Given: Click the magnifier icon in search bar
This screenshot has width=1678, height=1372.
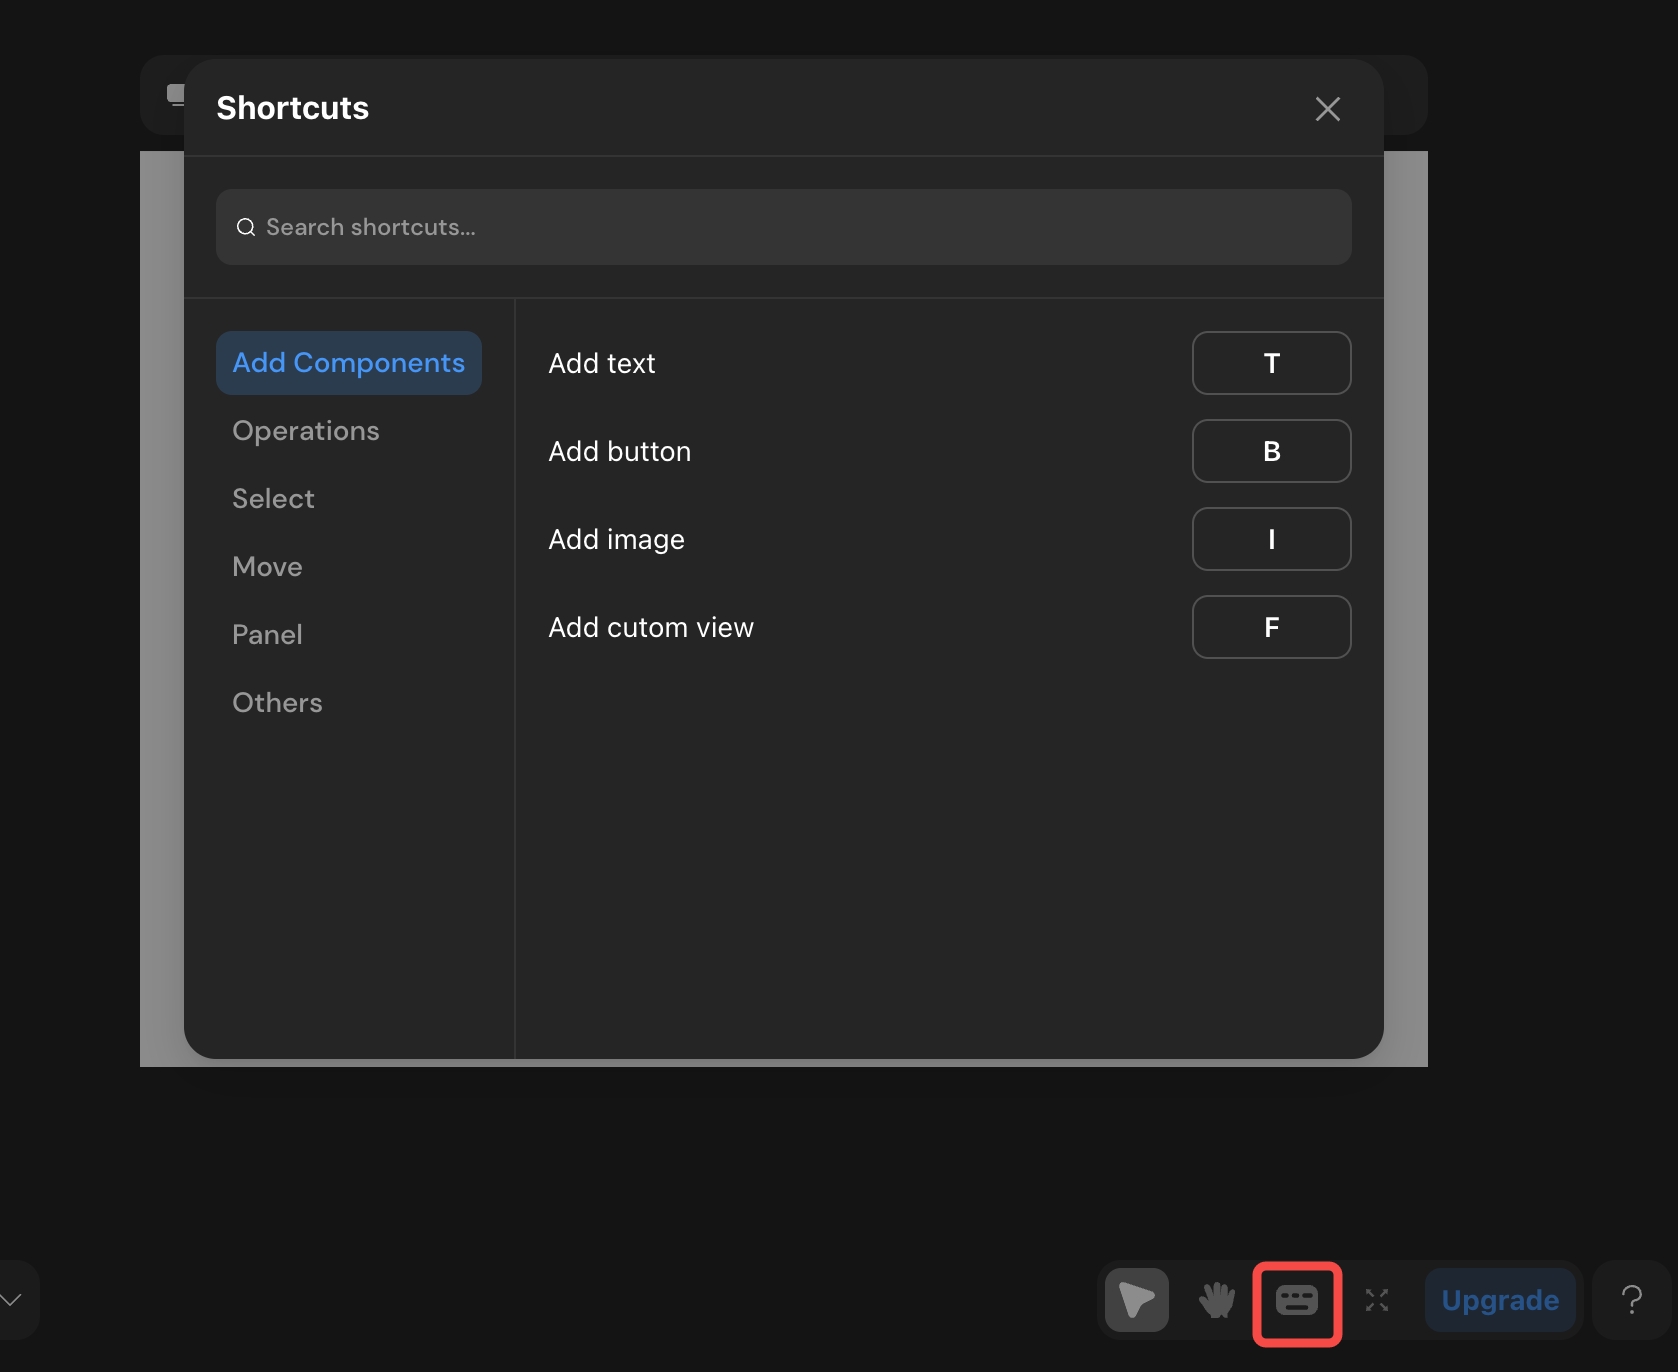Looking at the screenshot, I should pos(246,228).
